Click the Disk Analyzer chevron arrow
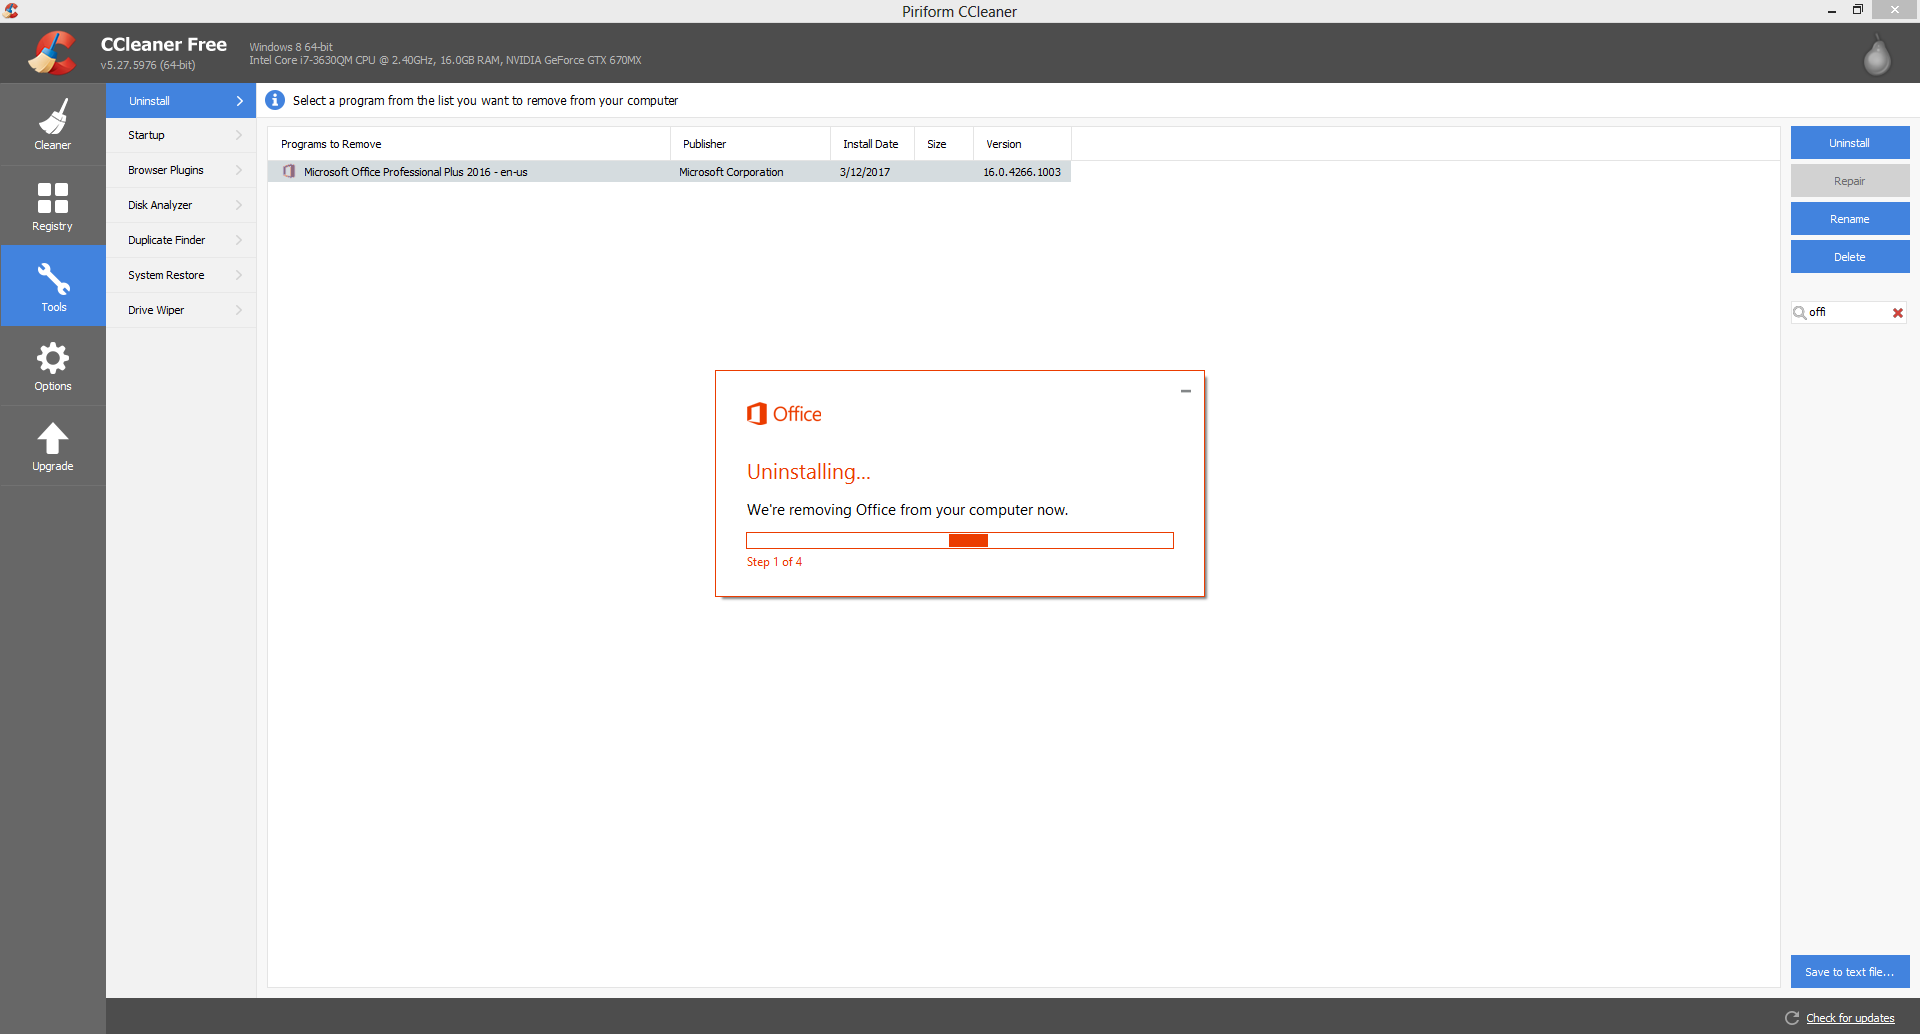The width and height of the screenshot is (1920, 1034). coord(239,205)
